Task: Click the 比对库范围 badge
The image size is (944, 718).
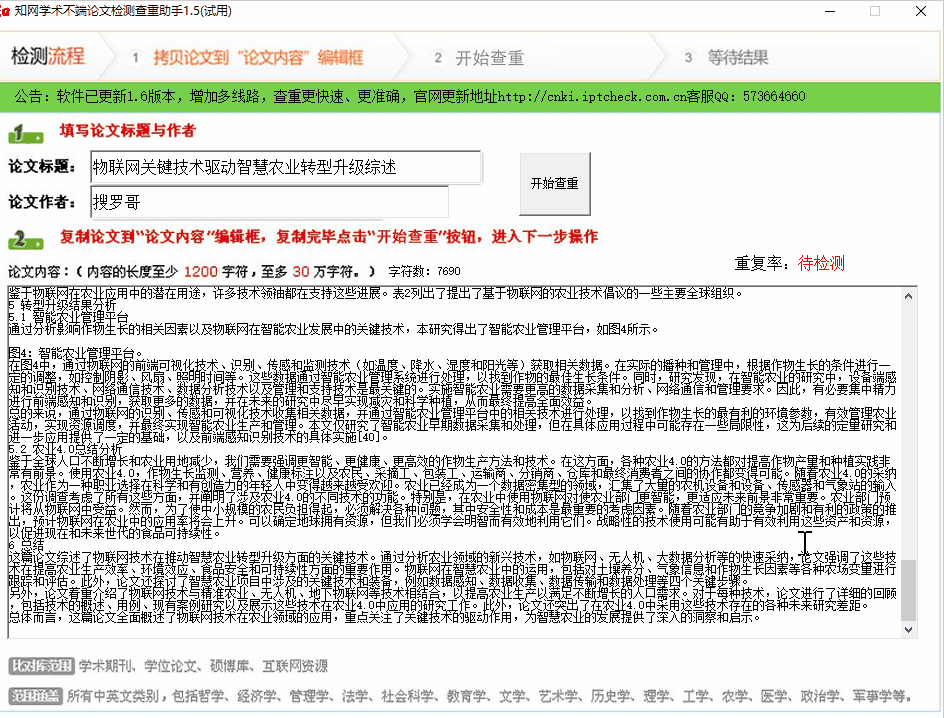Action: coord(42,666)
